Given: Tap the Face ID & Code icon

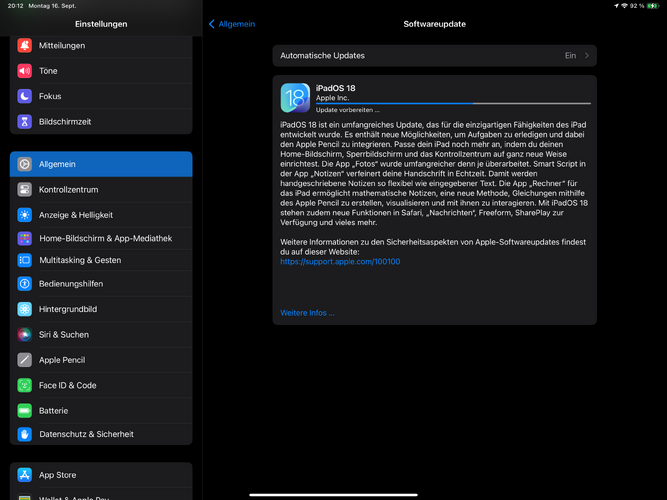Looking at the screenshot, I should [25, 385].
